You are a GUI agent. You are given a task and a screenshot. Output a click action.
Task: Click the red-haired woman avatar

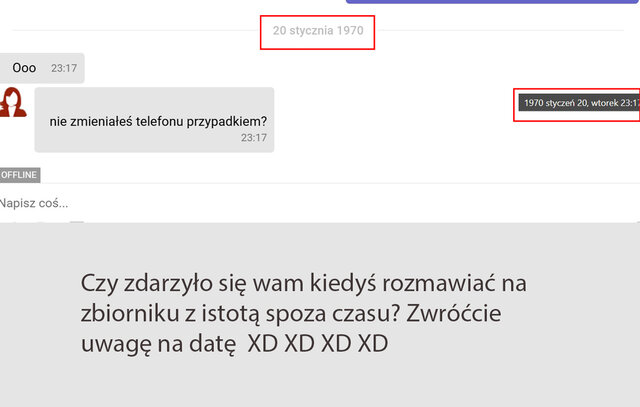(x=13, y=102)
